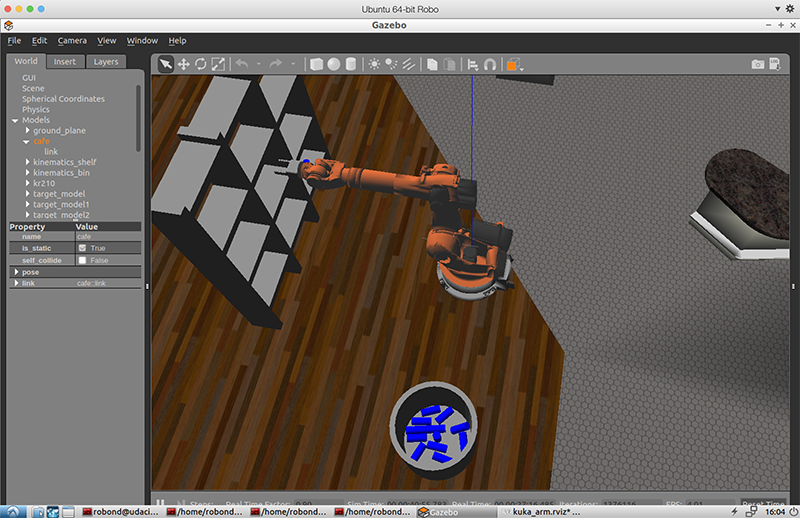Change view angle with orange cube icon

pos(514,65)
